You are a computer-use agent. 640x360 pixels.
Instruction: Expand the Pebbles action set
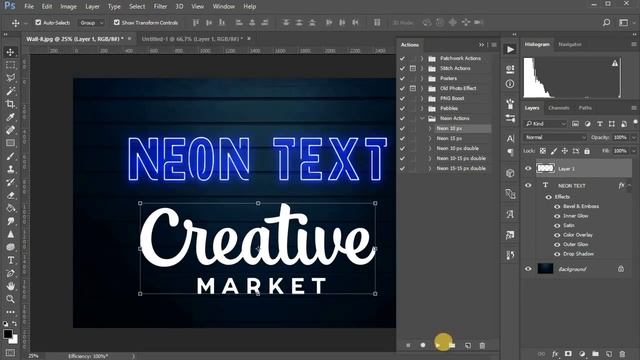(422, 108)
